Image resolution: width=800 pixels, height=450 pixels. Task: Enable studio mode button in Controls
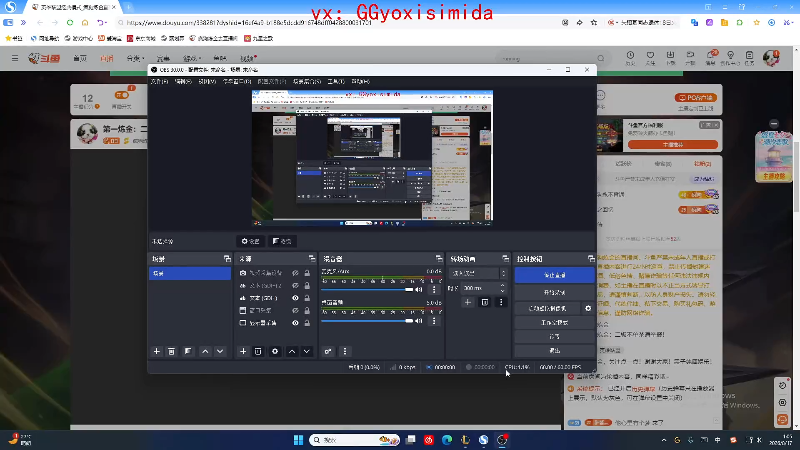[x=555, y=323]
